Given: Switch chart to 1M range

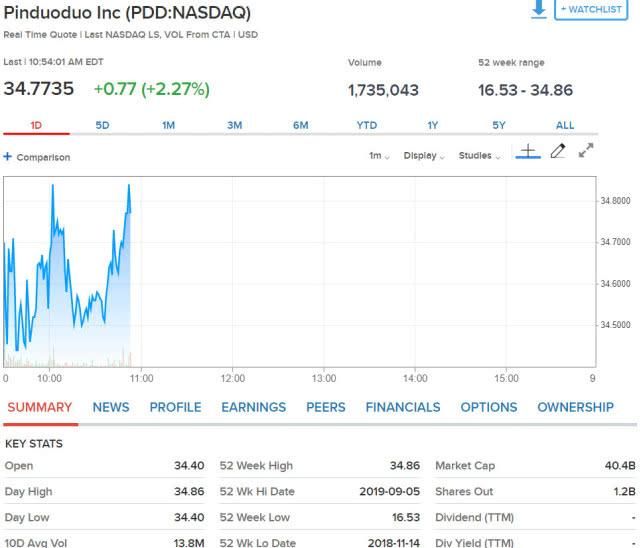Looking at the screenshot, I should [x=168, y=126].
